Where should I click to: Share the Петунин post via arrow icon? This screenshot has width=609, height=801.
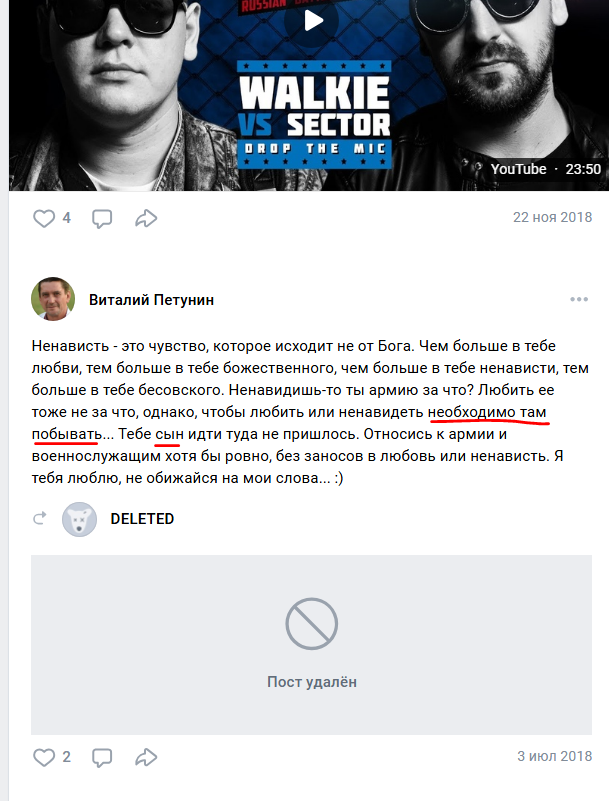pos(146,756)
